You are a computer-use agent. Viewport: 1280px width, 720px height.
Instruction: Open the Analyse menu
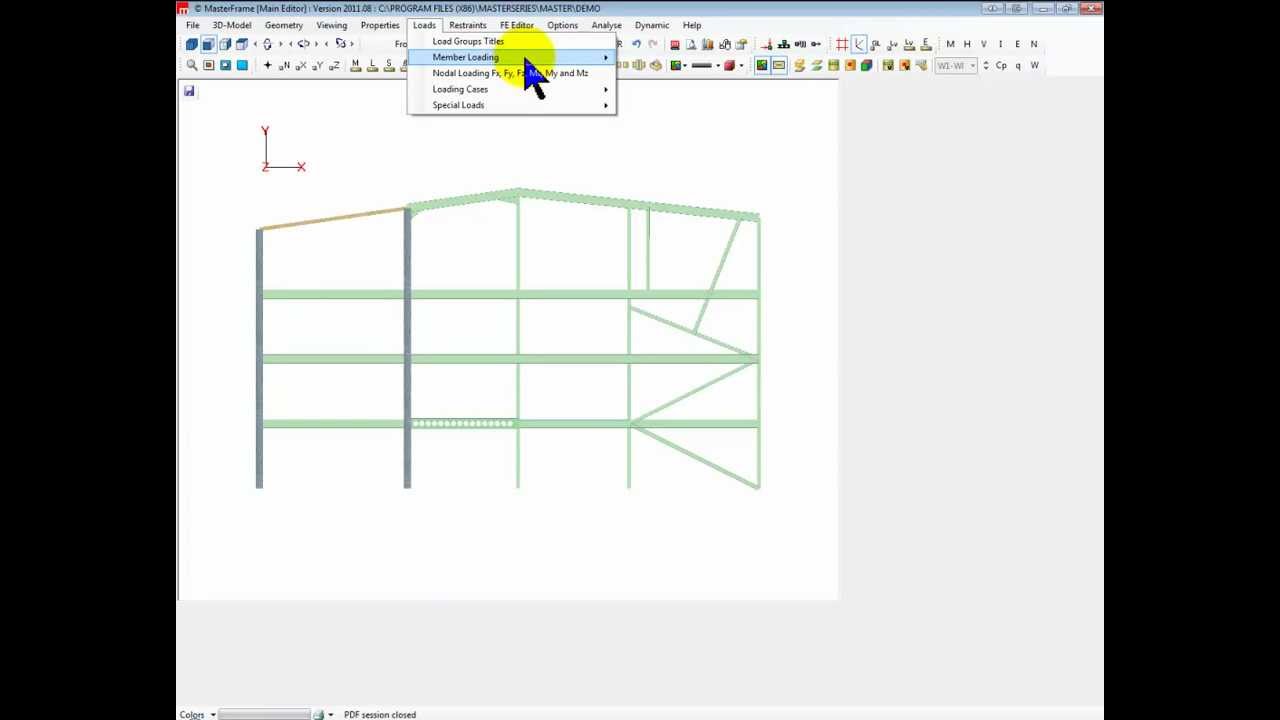pos(606,25)
